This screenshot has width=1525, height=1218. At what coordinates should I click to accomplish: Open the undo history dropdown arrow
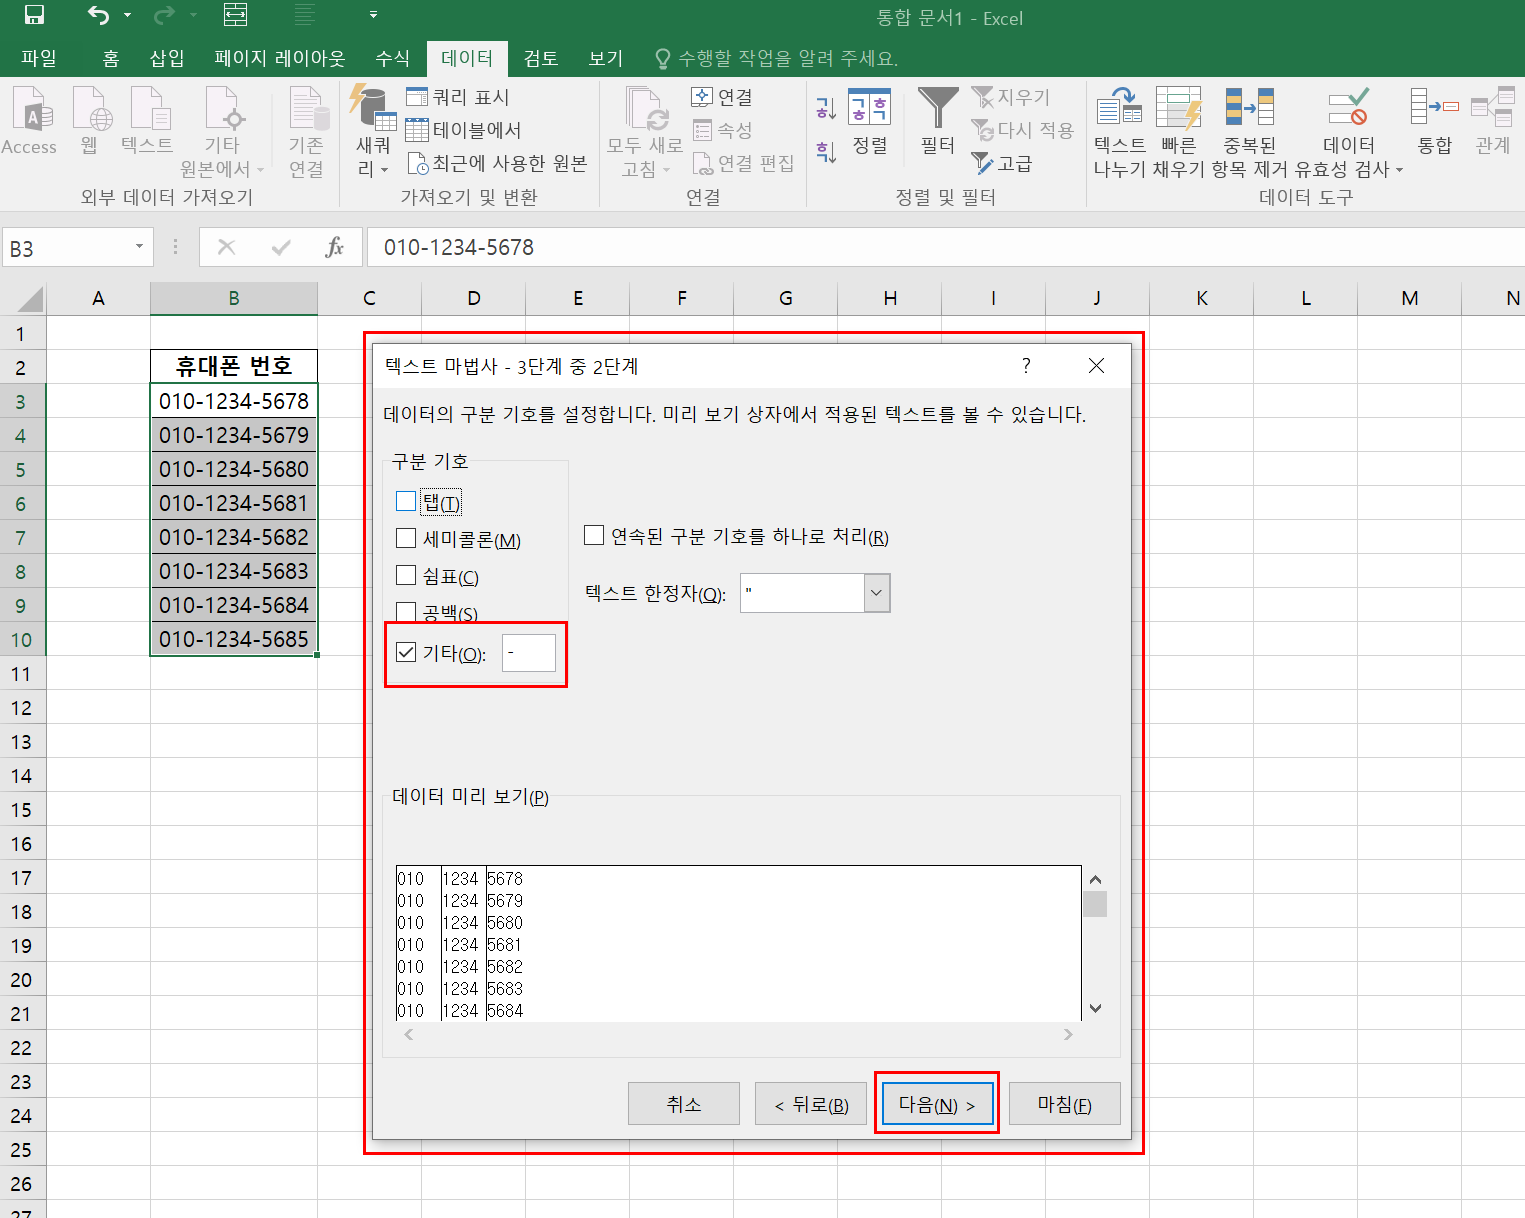(x=127, y=15)
